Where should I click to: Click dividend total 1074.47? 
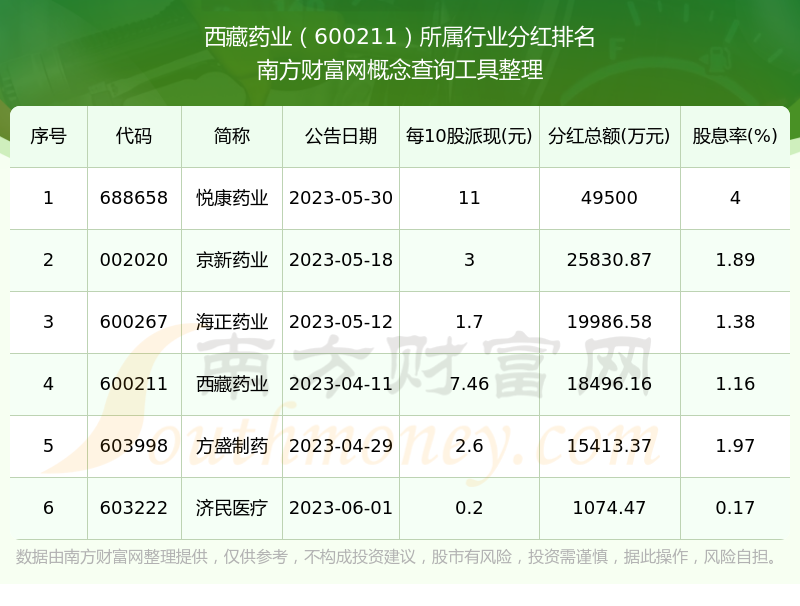click(609, 508)
